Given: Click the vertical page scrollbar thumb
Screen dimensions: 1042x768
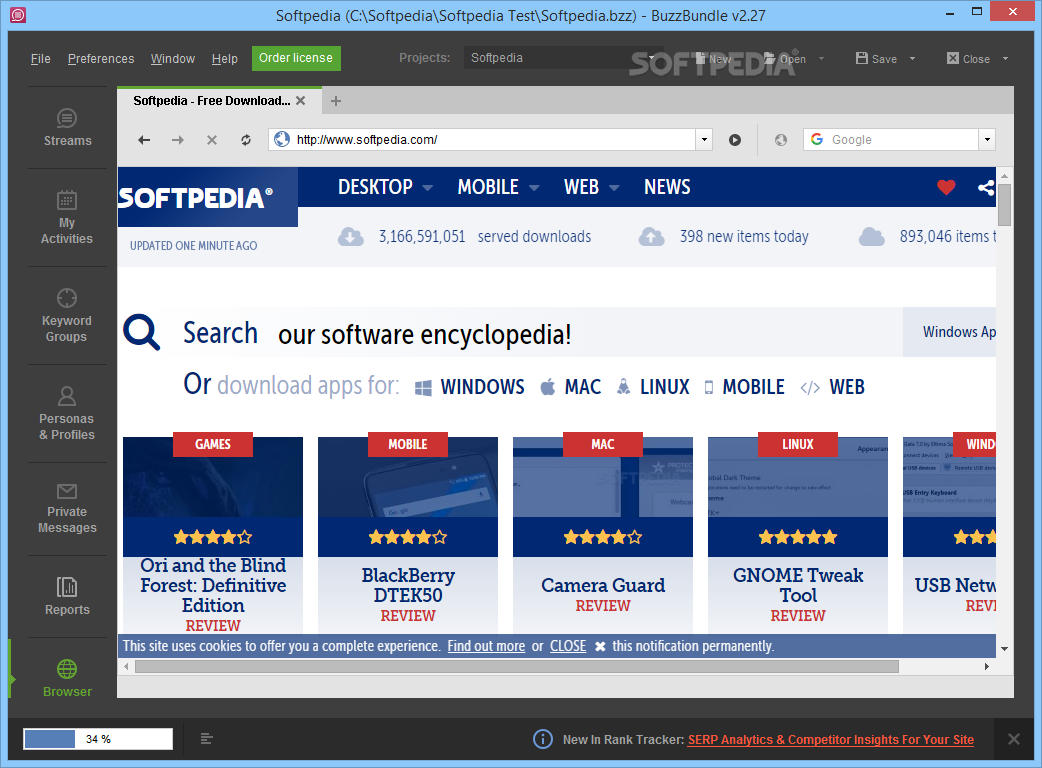Looking at the screenshot, I should pyautogui.click(x=1004, y=205).
